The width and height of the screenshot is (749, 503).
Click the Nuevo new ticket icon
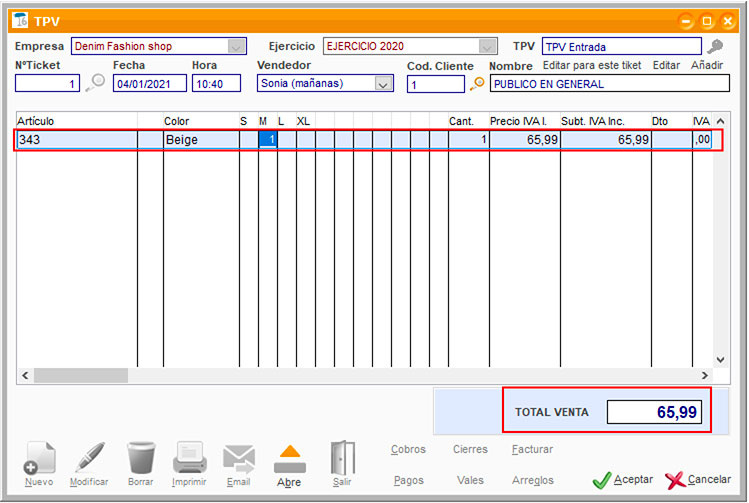39,460
